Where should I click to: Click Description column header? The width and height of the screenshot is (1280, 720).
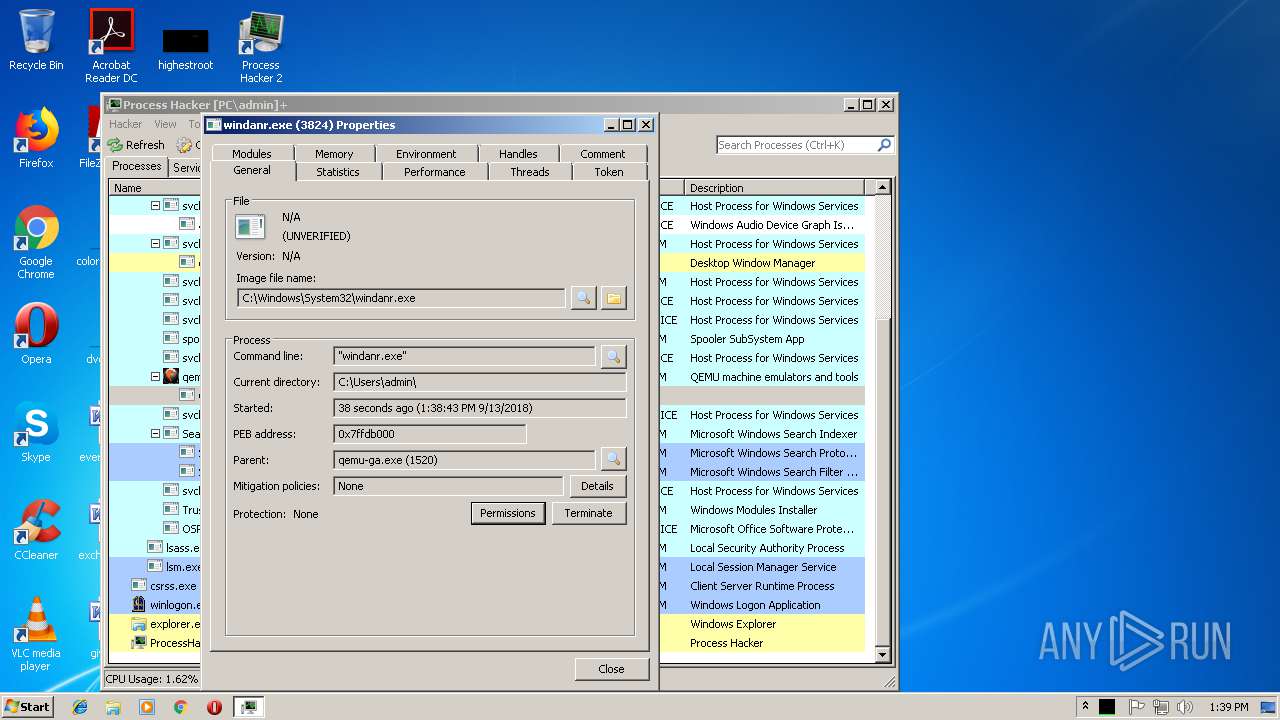(x=775, y=188)
